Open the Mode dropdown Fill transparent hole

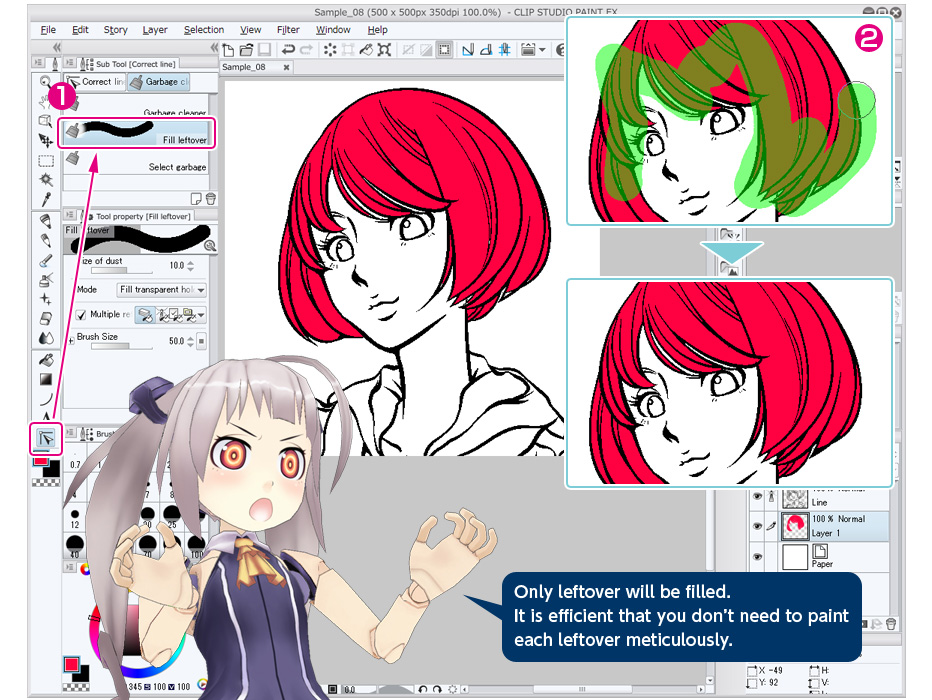click(x=162, y=290)
